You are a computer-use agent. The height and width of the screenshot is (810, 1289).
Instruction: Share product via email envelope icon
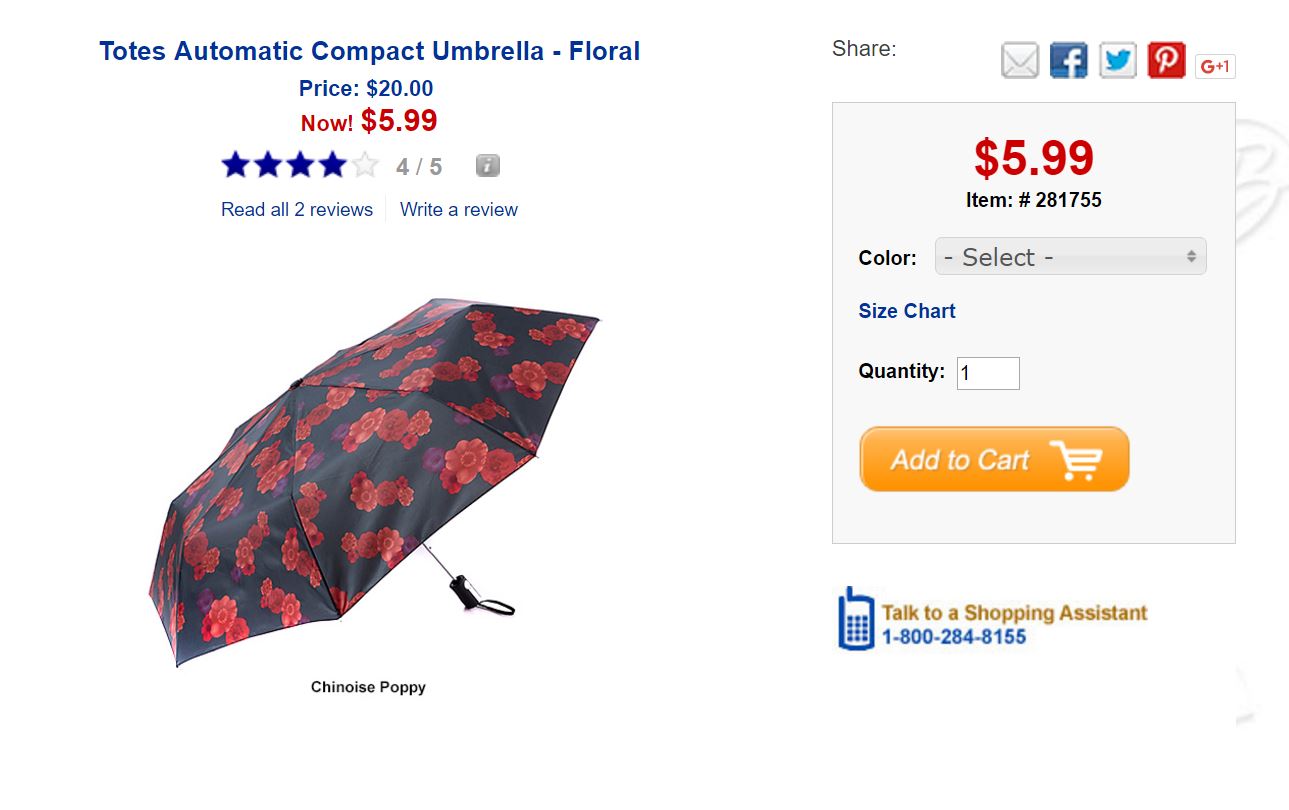(x=1020, y=61)
